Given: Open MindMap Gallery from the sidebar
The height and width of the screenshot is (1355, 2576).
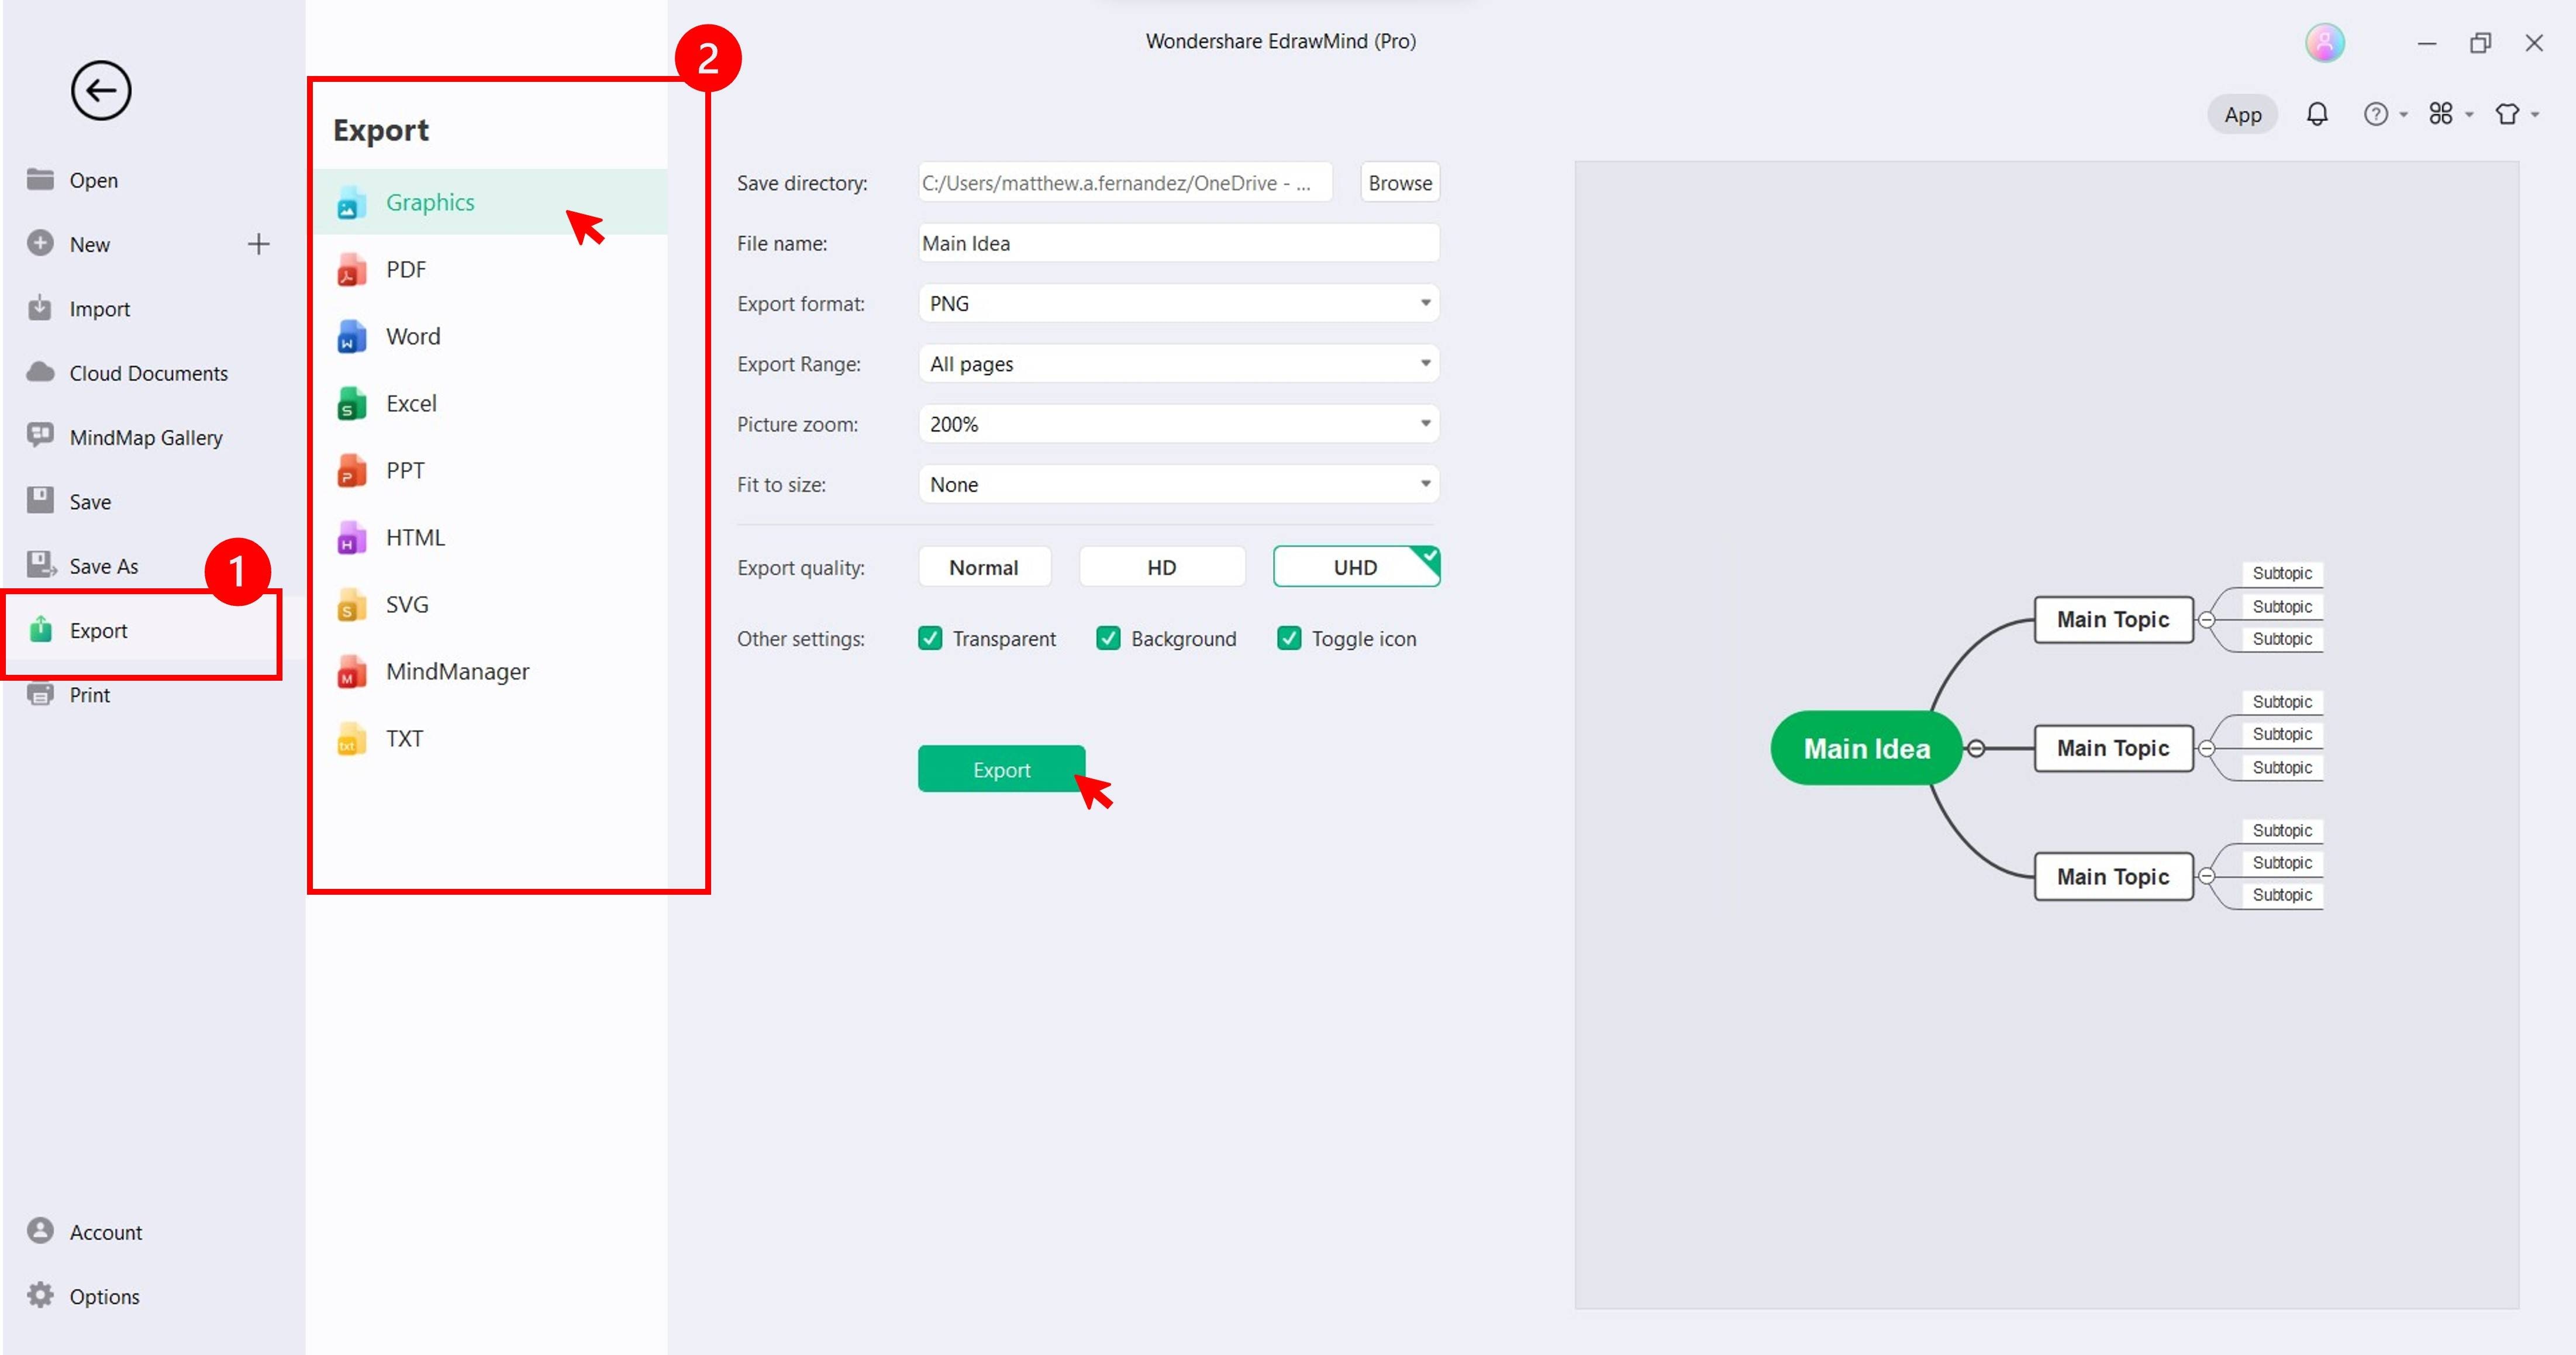Looking at the screenshot, I should pyautogui.click(x=146, y=437).
